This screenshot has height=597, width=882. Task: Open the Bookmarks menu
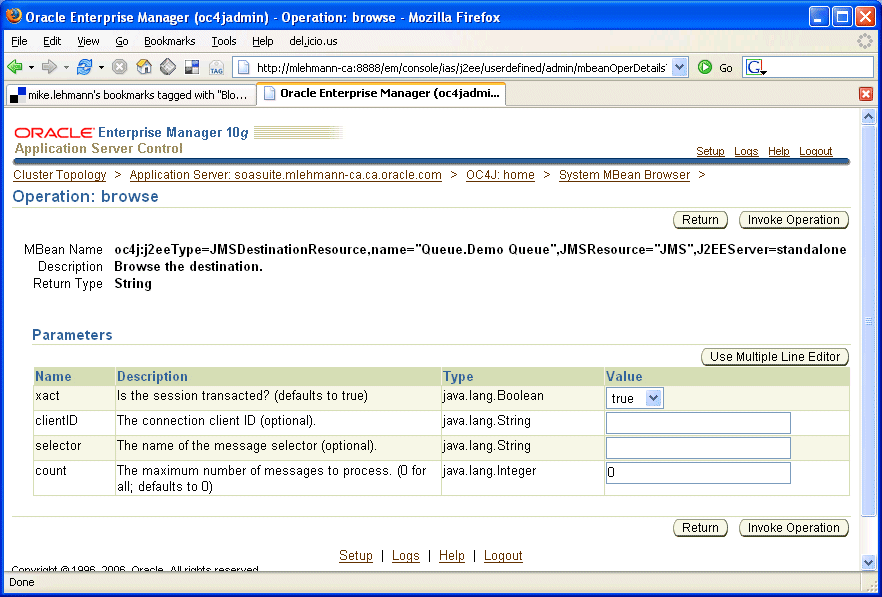(170, 41)
